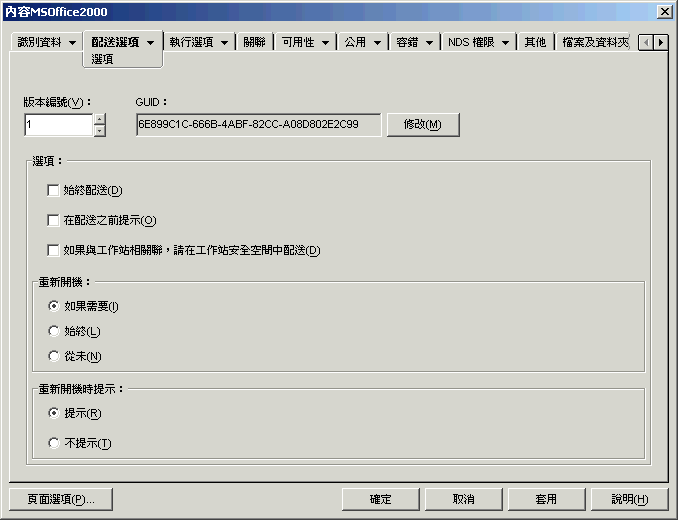Enable the 始終配送(D) checkbox
The image size is (678, 520).
point(53,191)
